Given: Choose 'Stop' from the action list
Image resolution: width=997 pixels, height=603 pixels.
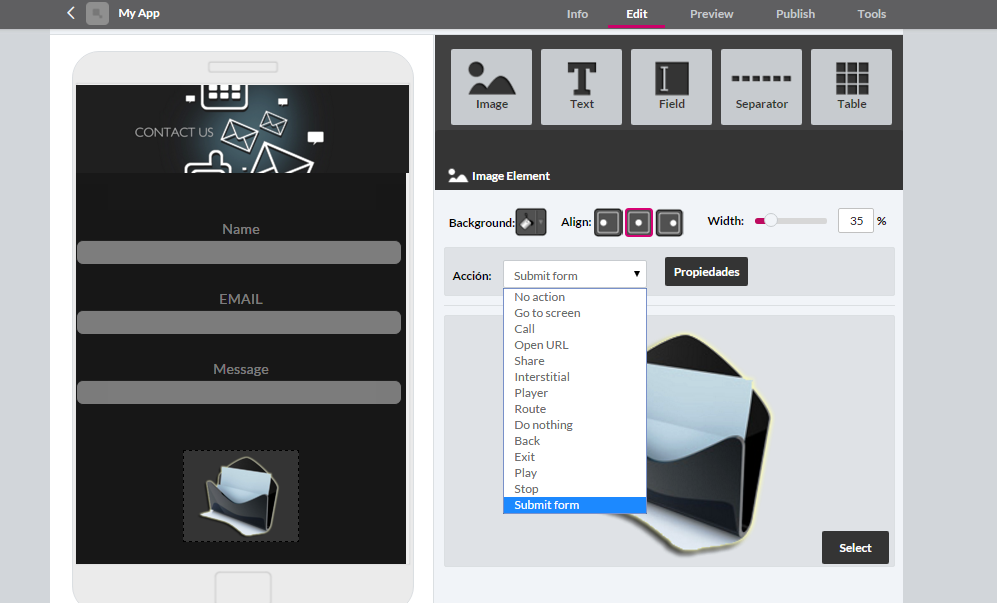Looking at the screenshot, I should (575, 489).
